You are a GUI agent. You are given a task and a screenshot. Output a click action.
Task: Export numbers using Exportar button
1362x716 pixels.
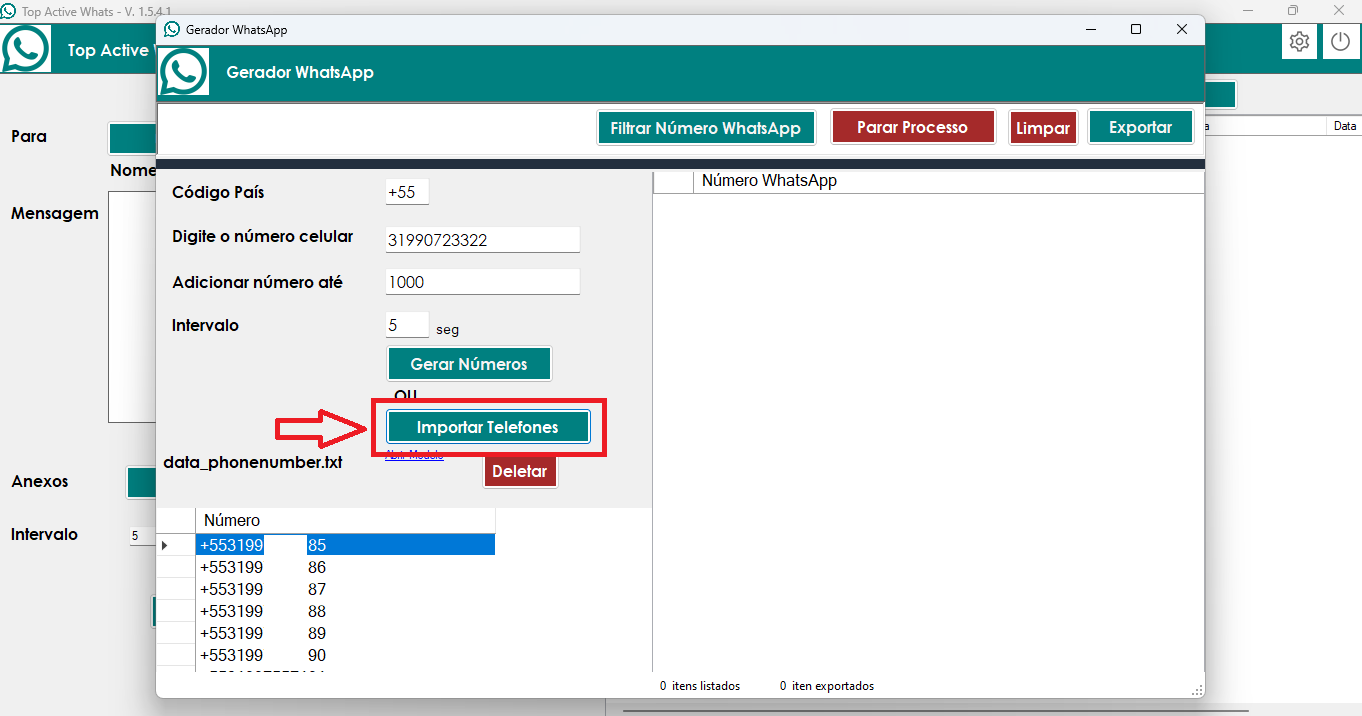pyautogui.click(x=1141, y=127)
